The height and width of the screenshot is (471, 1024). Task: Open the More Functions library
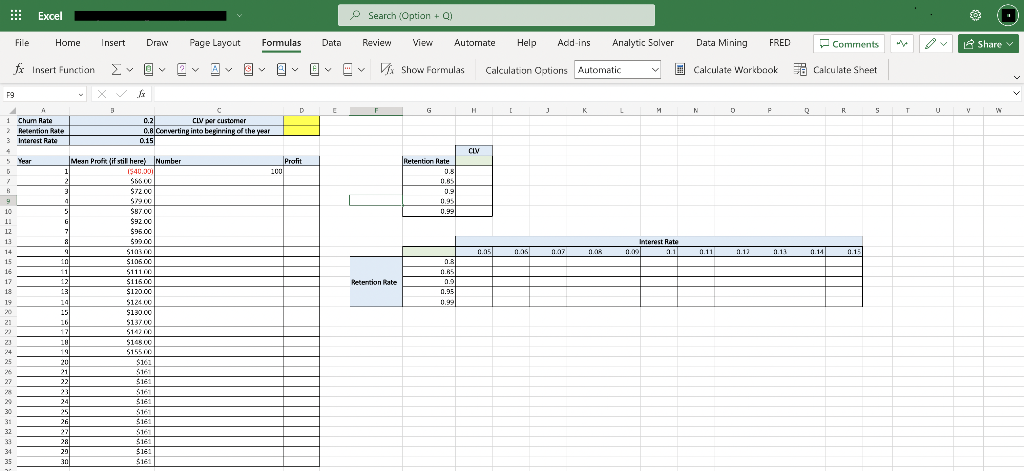click(x=347, y=70)
